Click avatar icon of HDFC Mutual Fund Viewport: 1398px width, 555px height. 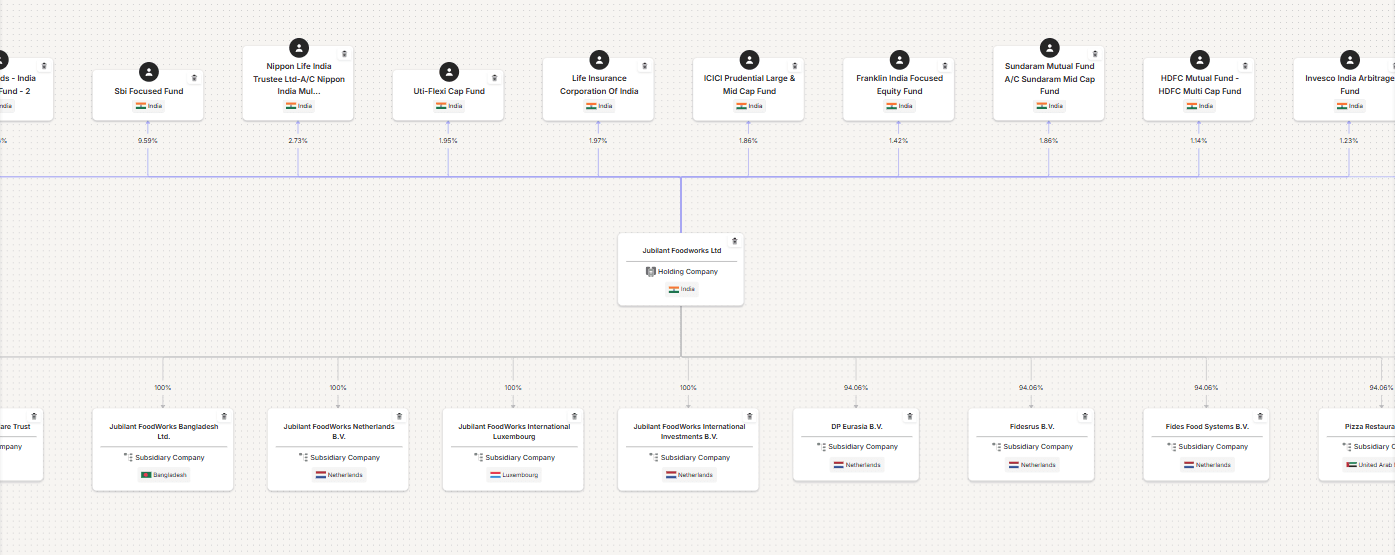click(1199, 60)
